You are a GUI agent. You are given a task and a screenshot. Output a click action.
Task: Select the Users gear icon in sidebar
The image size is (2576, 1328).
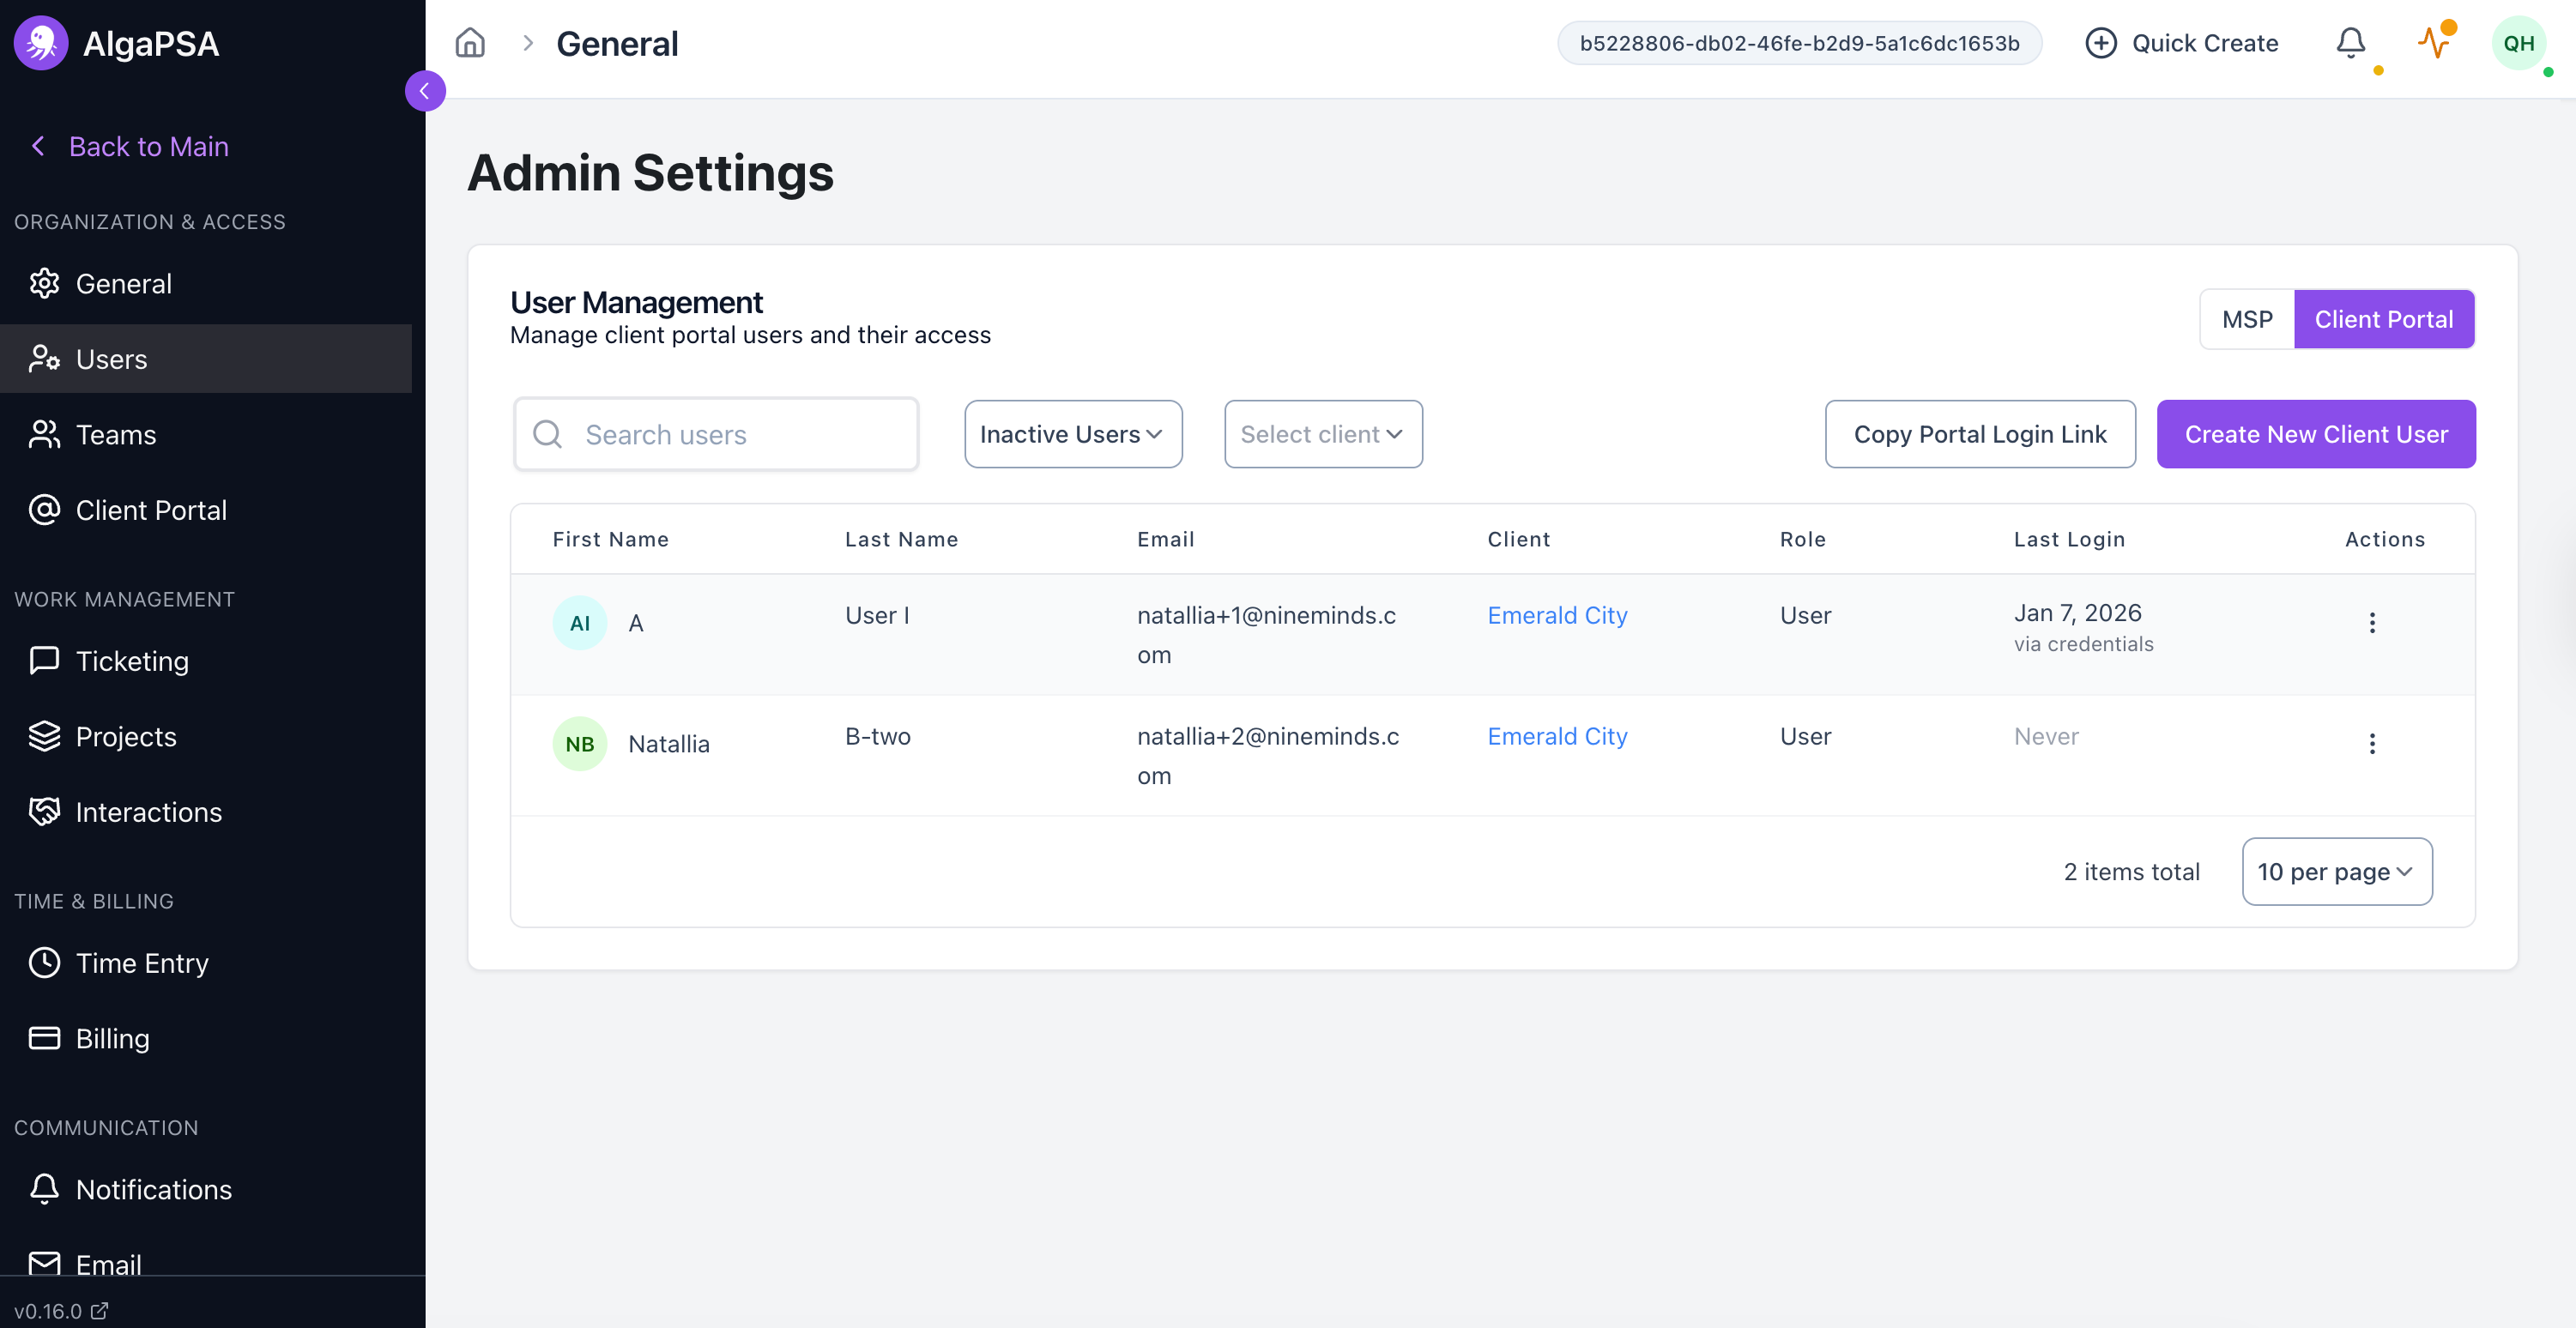click(x=45, y=359)
